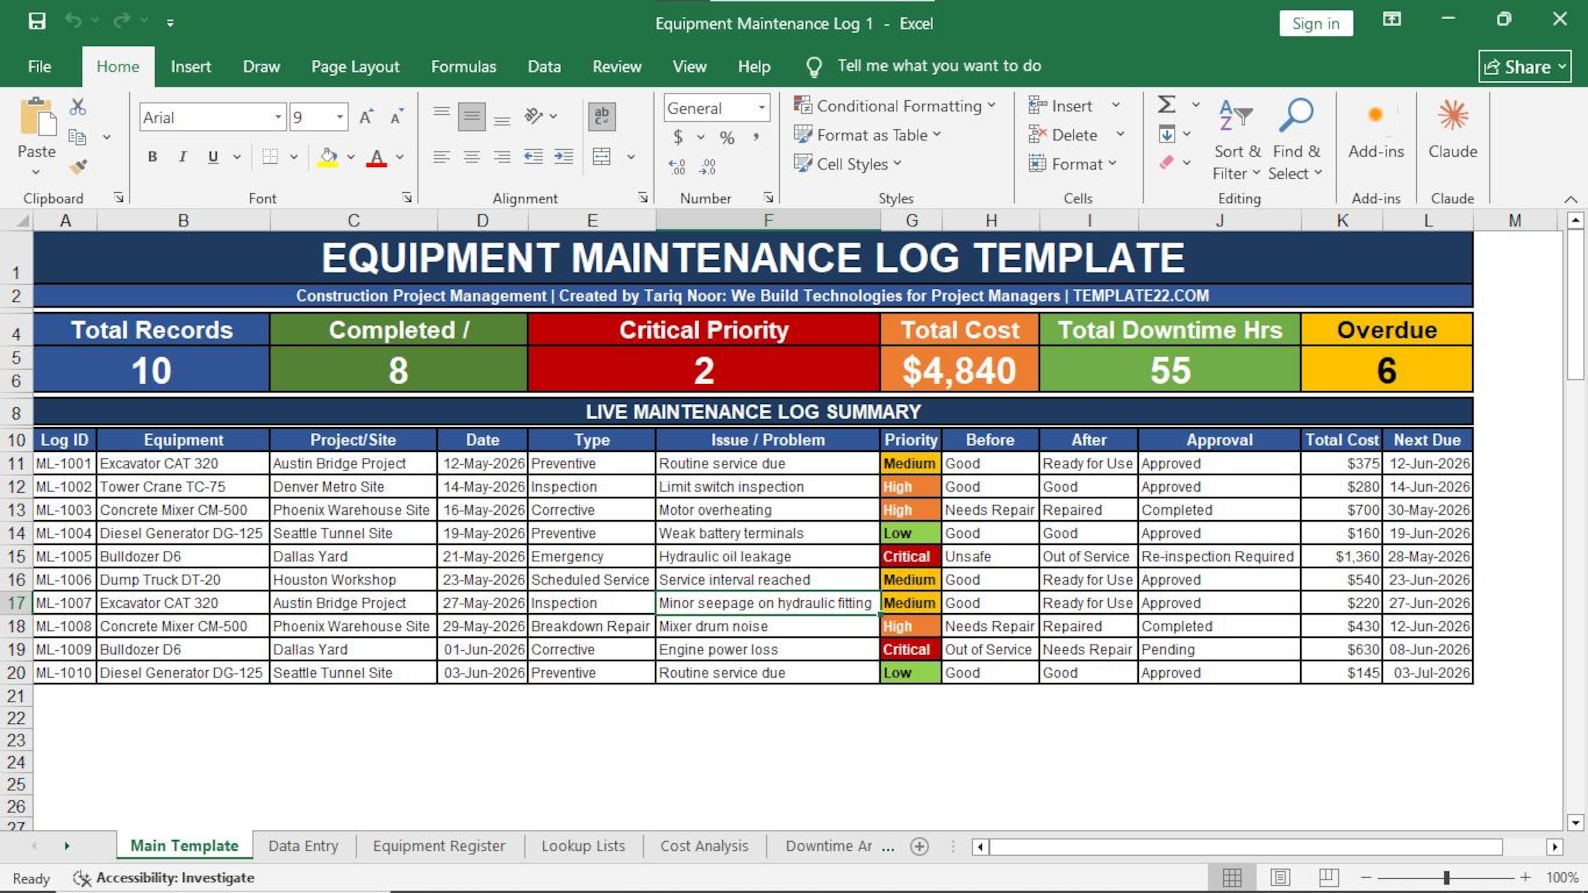1588x893 pixels.
Task: Click the Accounting dollar format icon
Action: click(x=678, y=137)
